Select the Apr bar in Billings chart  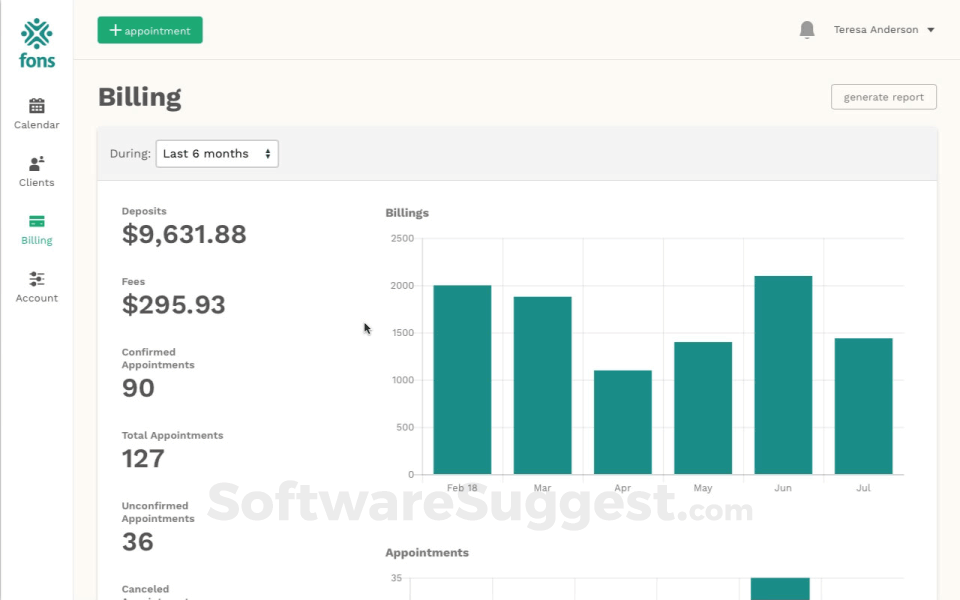[622, 422]
